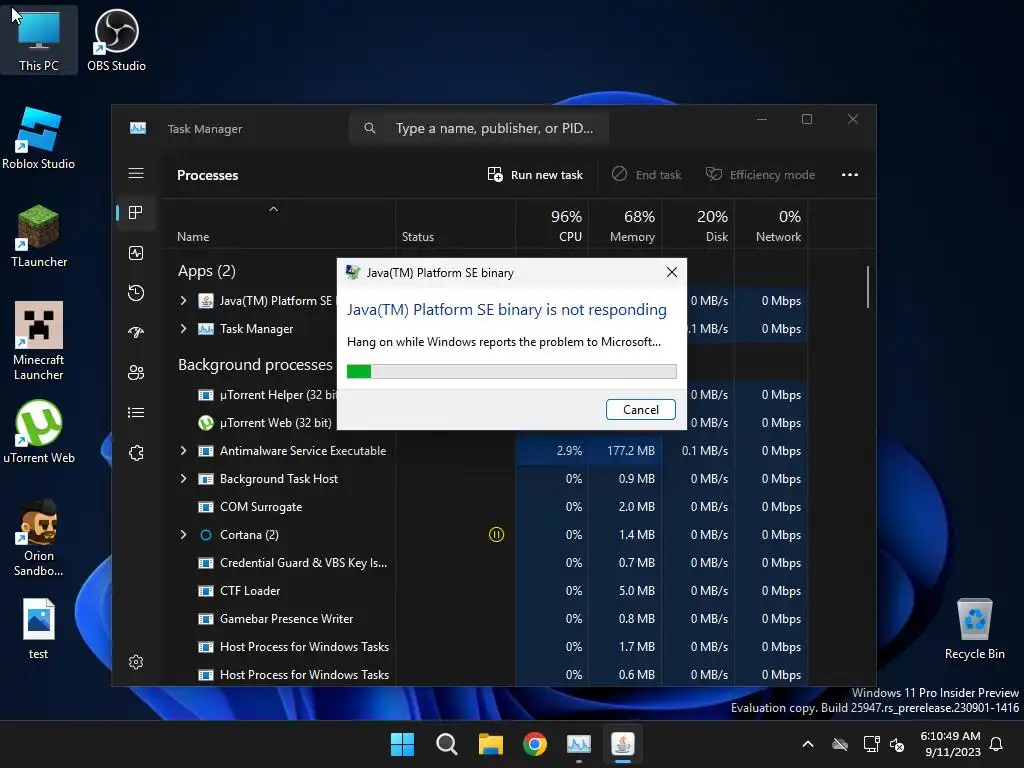
Task: Toggle Efficiency mode button
Action: pos(760,174)
